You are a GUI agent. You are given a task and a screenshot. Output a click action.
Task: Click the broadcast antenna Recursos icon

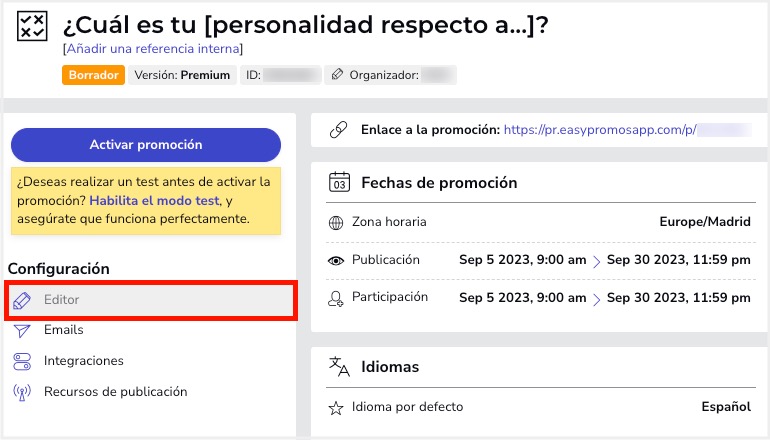tap(22, 392)
